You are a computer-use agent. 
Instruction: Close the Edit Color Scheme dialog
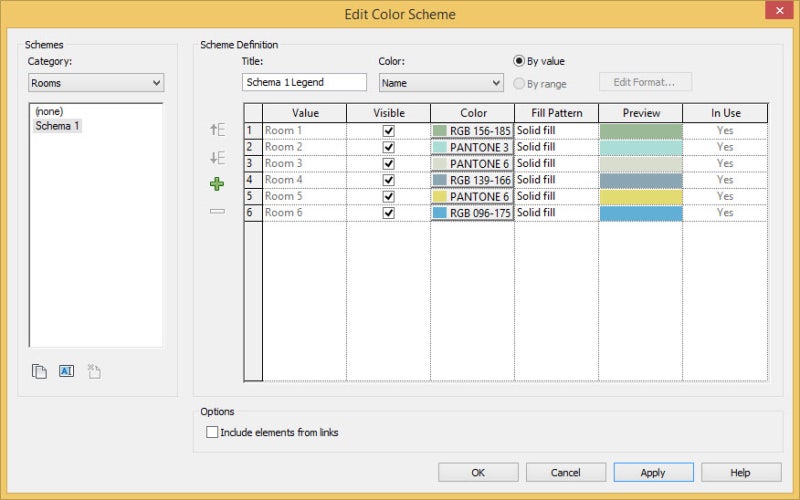[x=779, y=10]
